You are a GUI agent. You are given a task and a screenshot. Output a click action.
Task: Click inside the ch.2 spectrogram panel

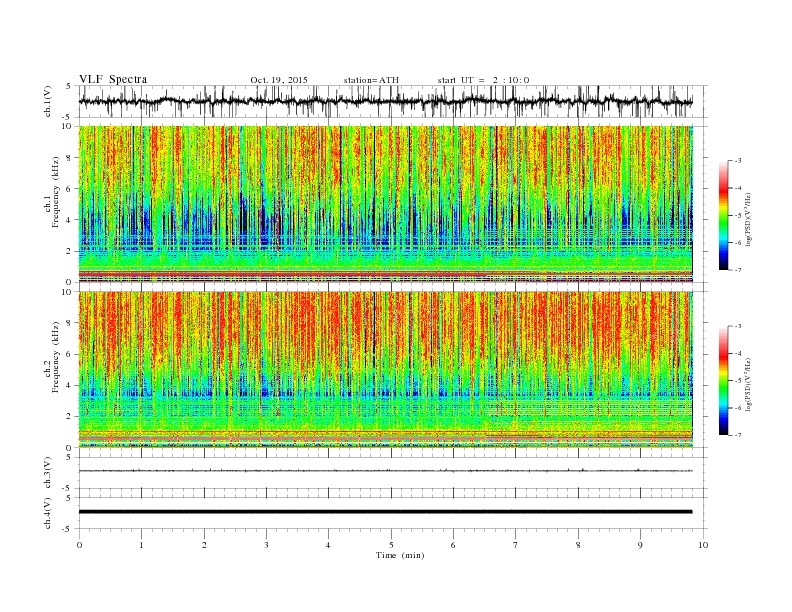385,369
